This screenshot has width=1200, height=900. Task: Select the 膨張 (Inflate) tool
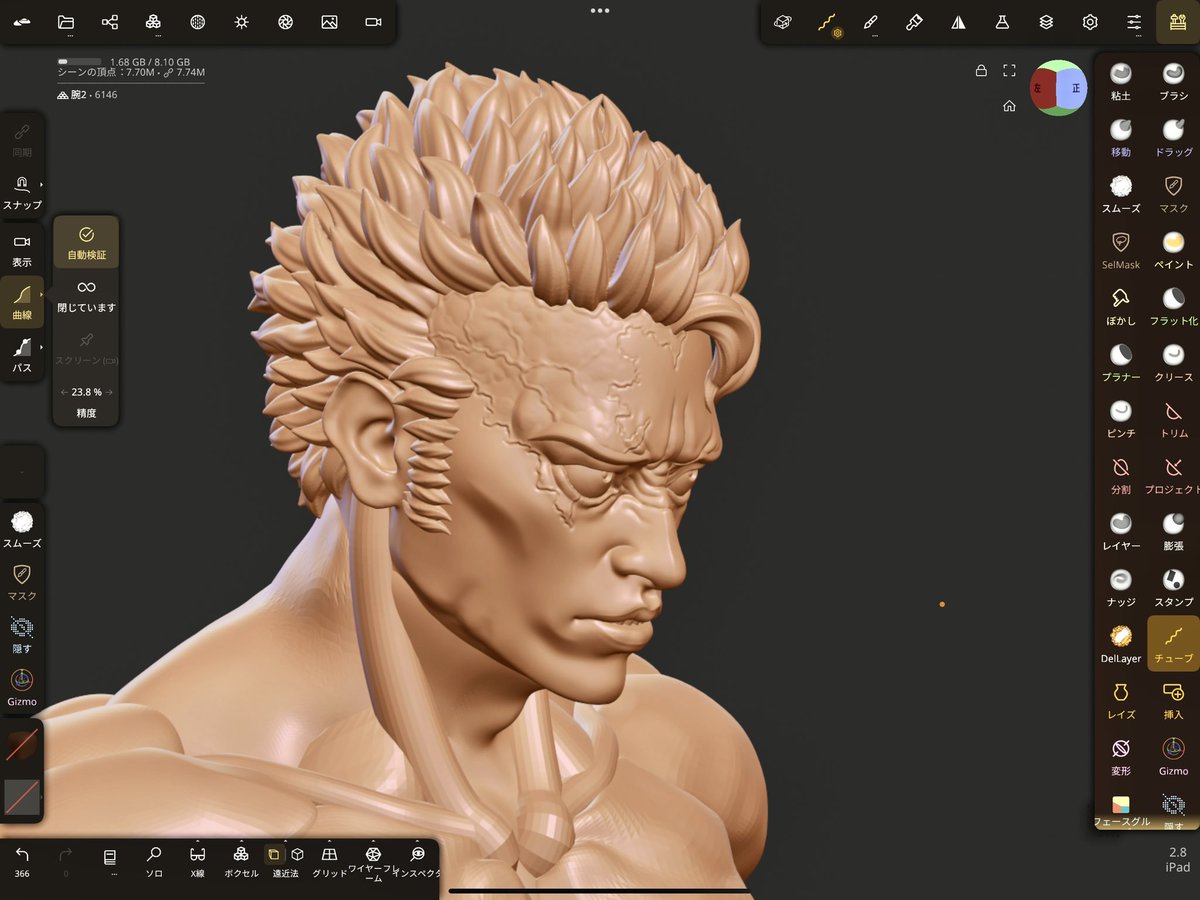coord(1173,531)
